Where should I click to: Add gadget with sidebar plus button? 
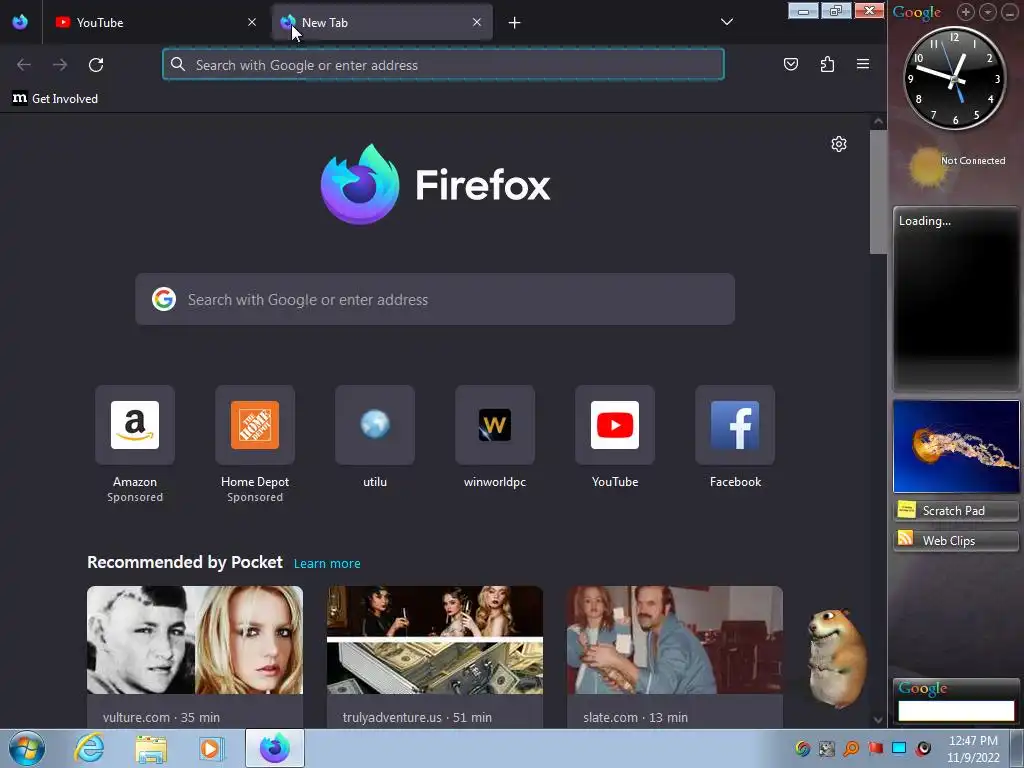click(965, 12)
